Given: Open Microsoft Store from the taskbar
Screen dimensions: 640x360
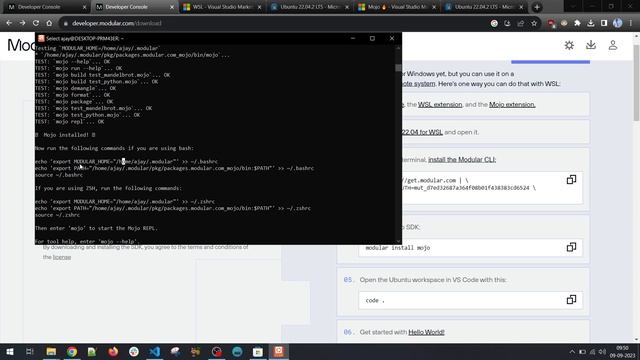Looking at the screenshot, I should (x=258, y=351).
